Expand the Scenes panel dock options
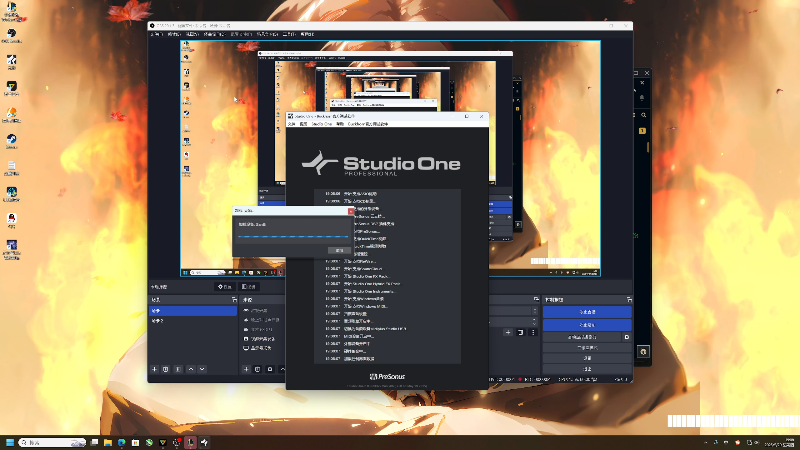Screen dimensions: 800x450 click(x=232, y=299)
